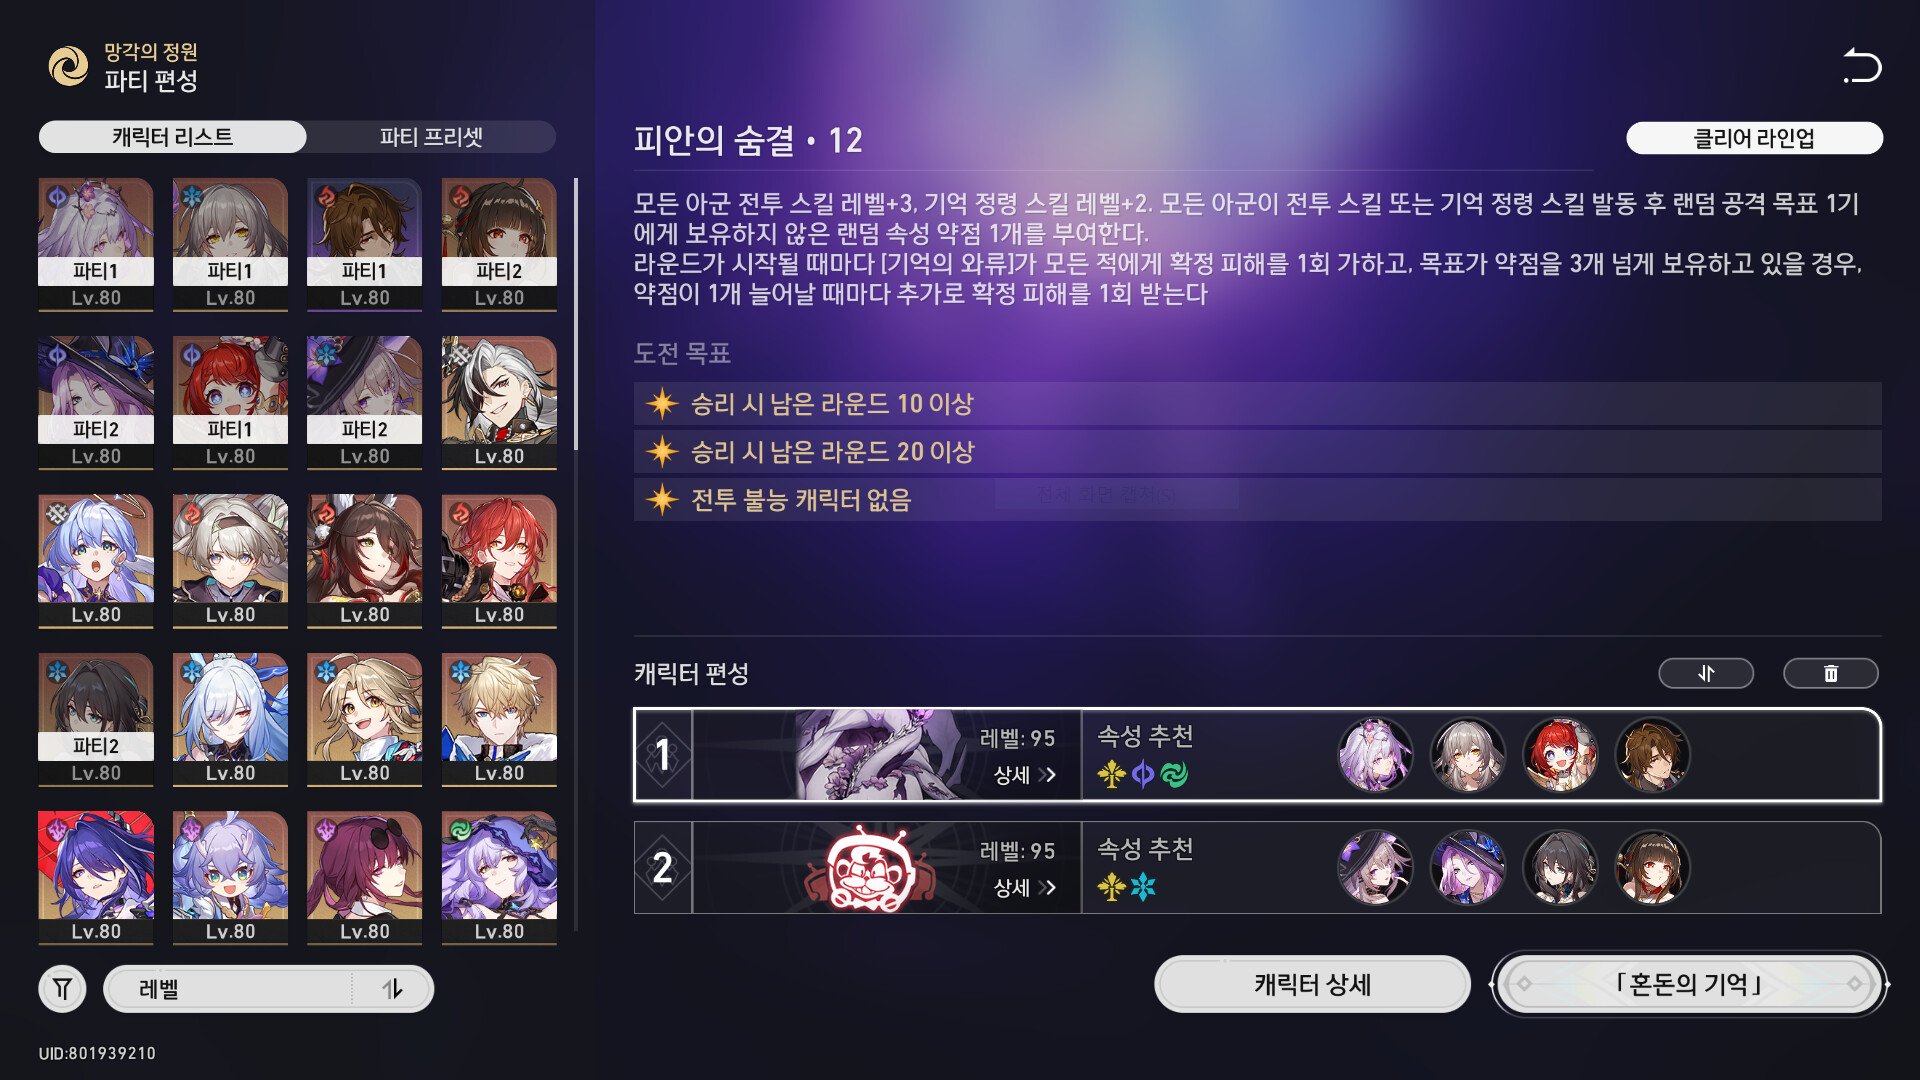
Task: Click the character list vertical scrollbar
Action: coord(576,315)
